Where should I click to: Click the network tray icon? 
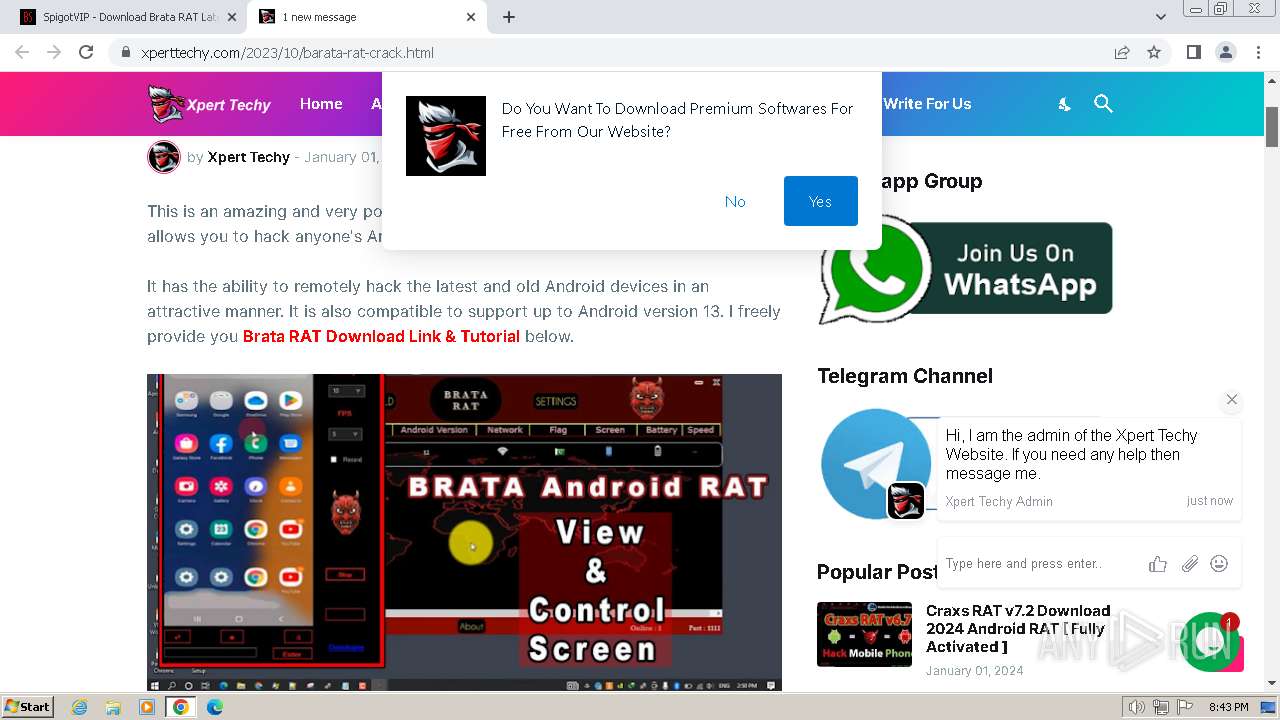point(1161,707)
